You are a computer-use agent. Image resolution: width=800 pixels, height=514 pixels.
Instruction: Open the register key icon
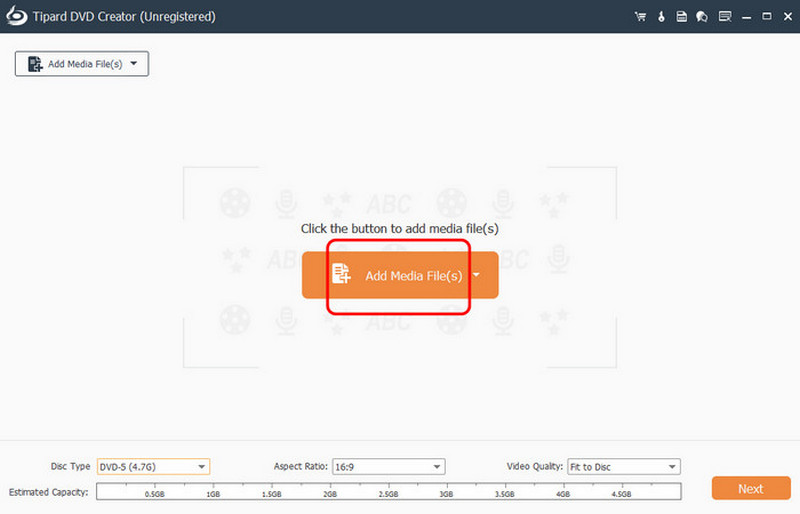tap(661, 17)
